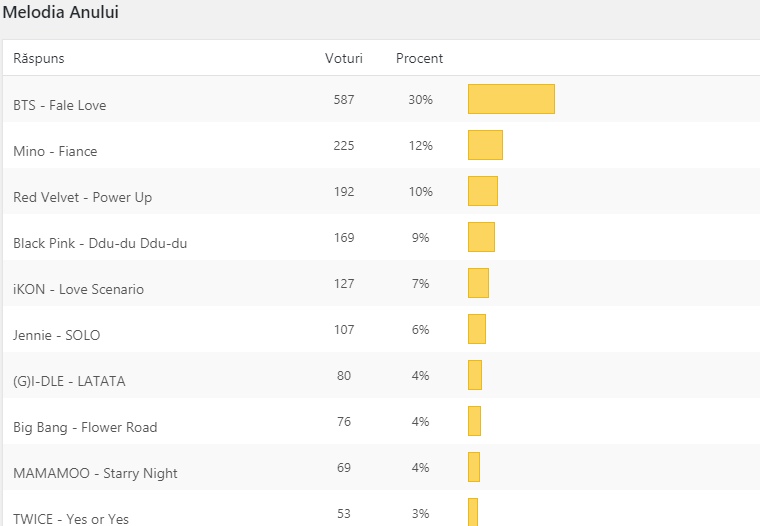Click the "(G)I-DLE - LATATA" entry
The image size is (760, 526).
point(69,381)
